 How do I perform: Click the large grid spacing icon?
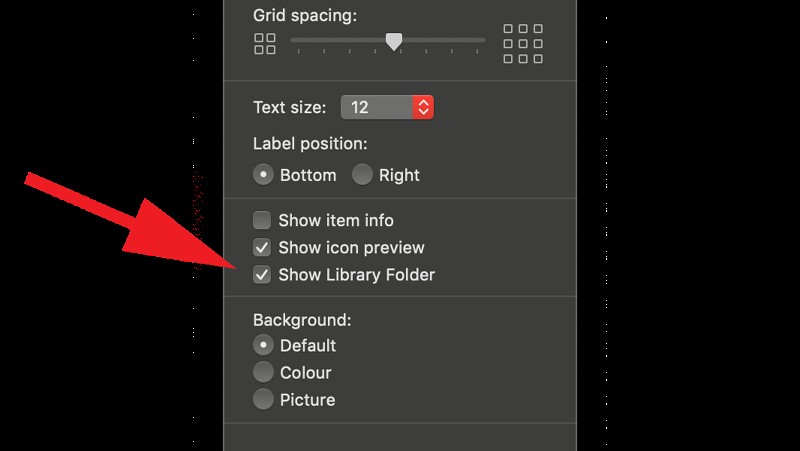tap(523, 44)
